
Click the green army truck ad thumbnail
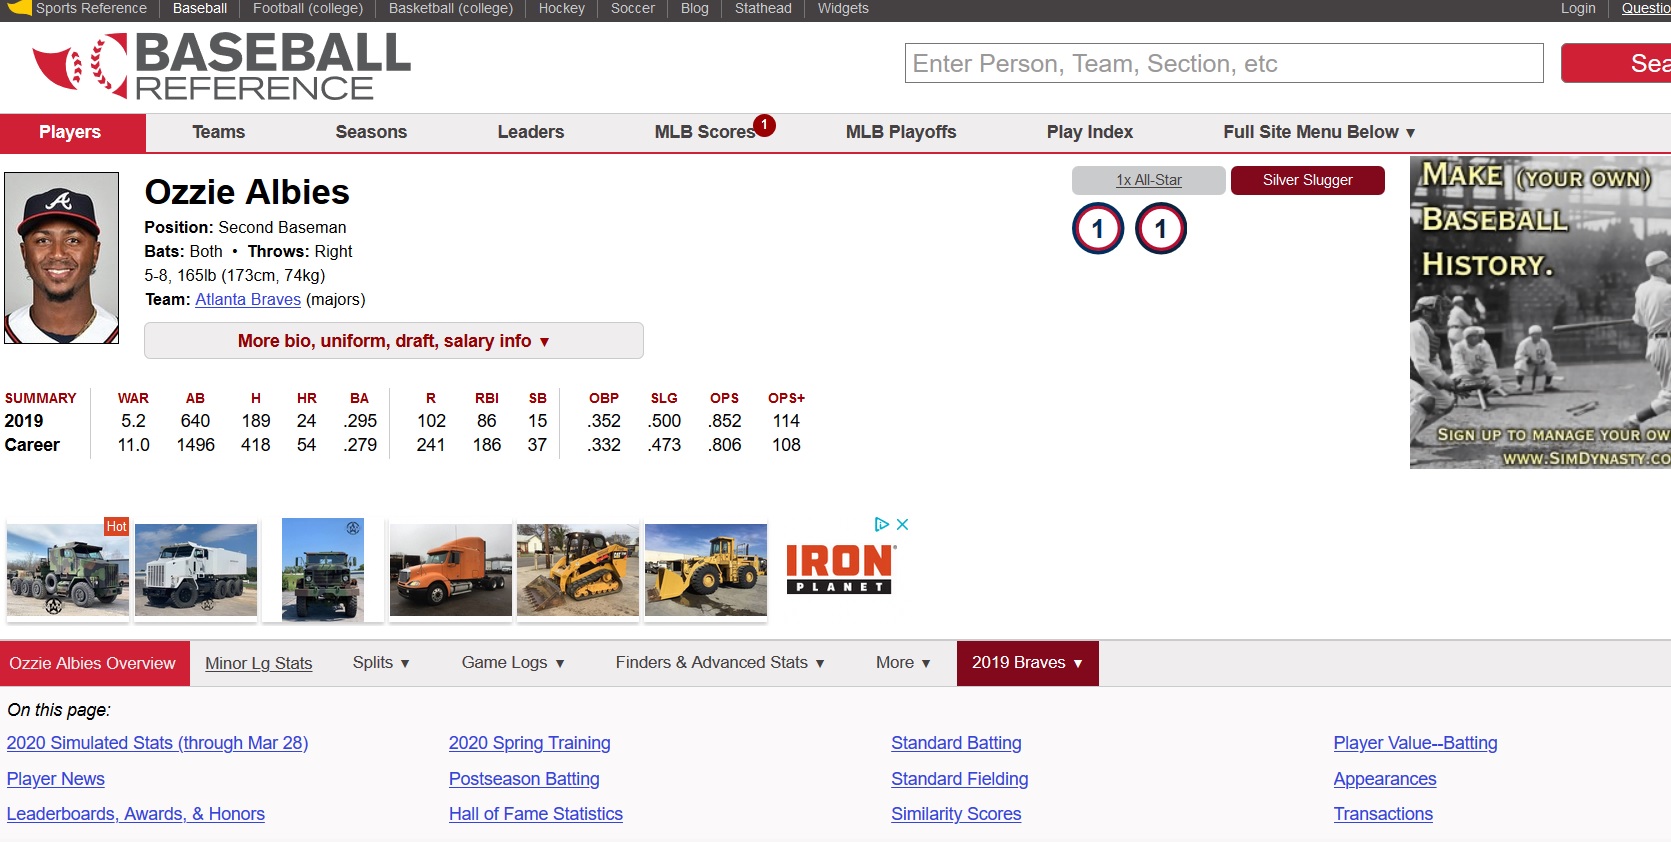[323, 569]
